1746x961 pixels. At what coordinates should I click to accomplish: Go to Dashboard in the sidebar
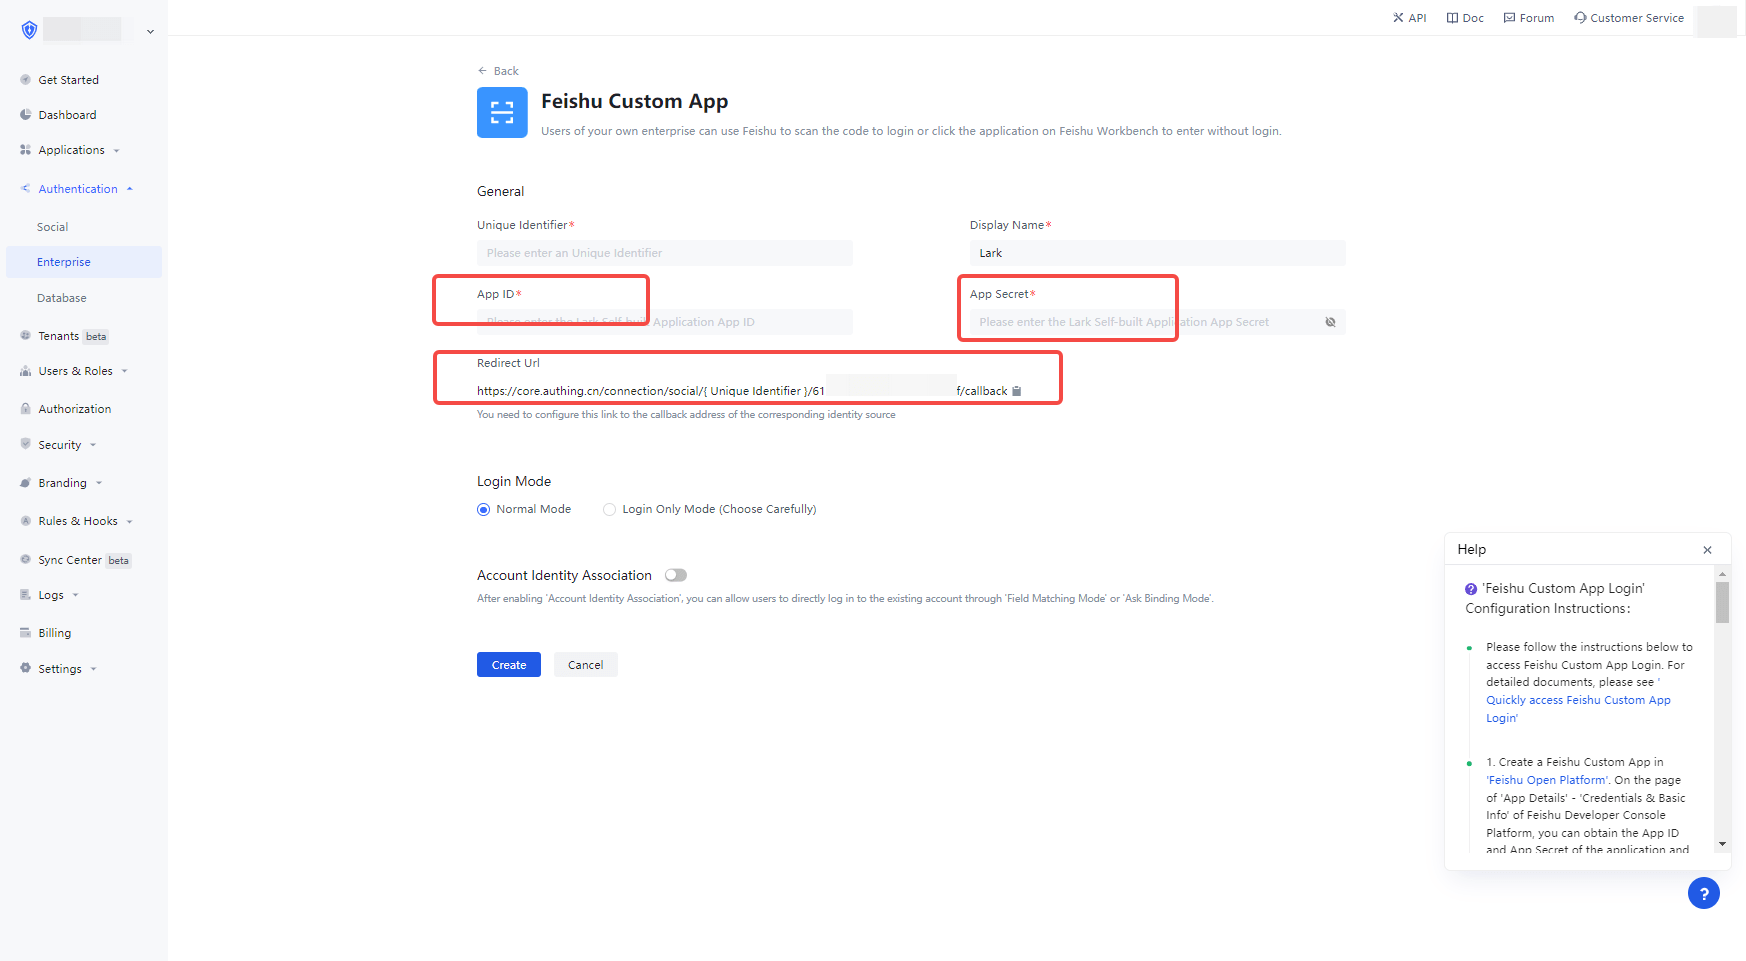(x=67, y=115)
